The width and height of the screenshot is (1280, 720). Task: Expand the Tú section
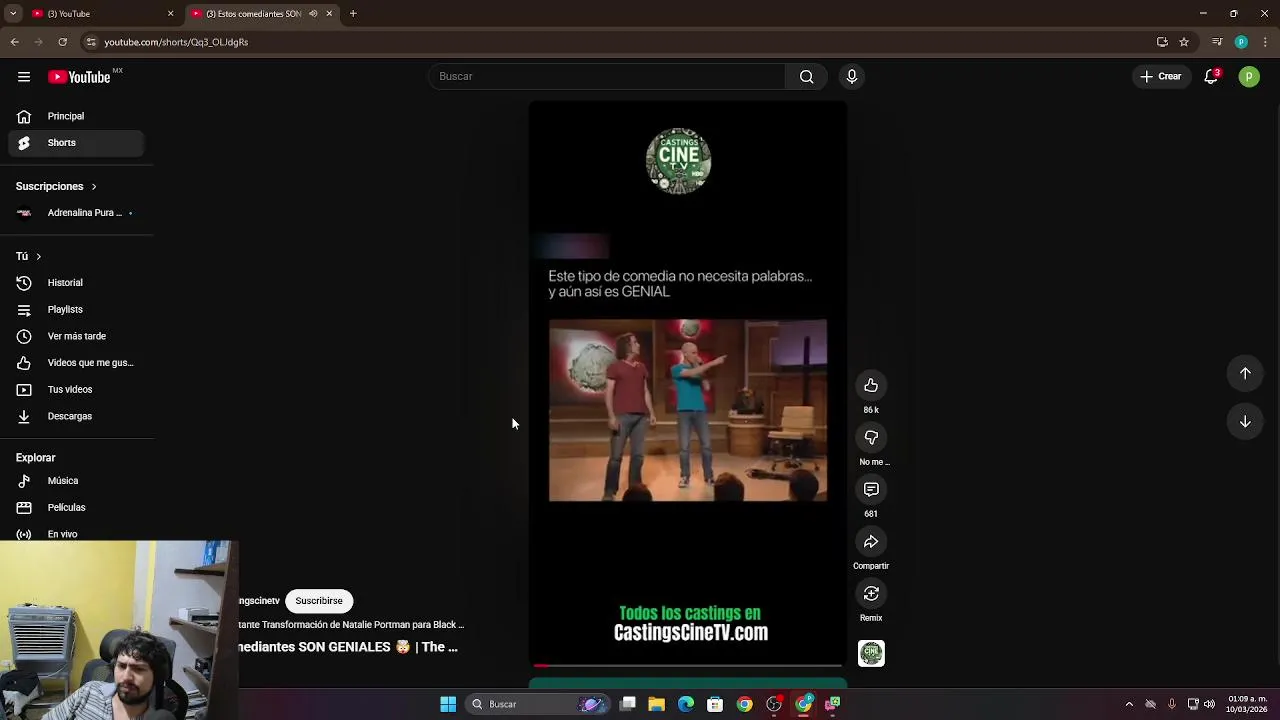click(28, 256)
